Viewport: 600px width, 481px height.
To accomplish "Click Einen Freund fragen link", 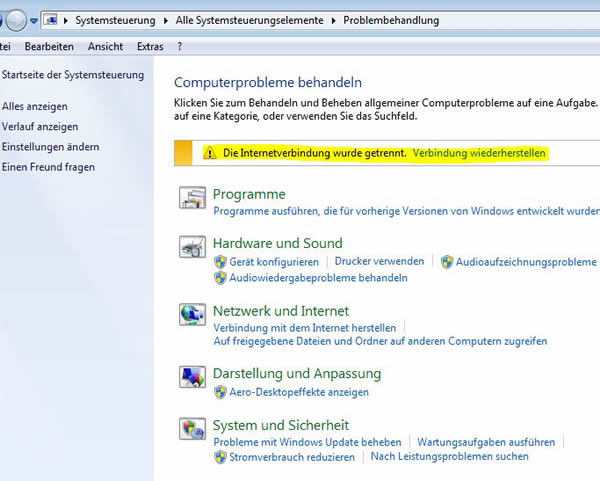I will tap(48, 167).
